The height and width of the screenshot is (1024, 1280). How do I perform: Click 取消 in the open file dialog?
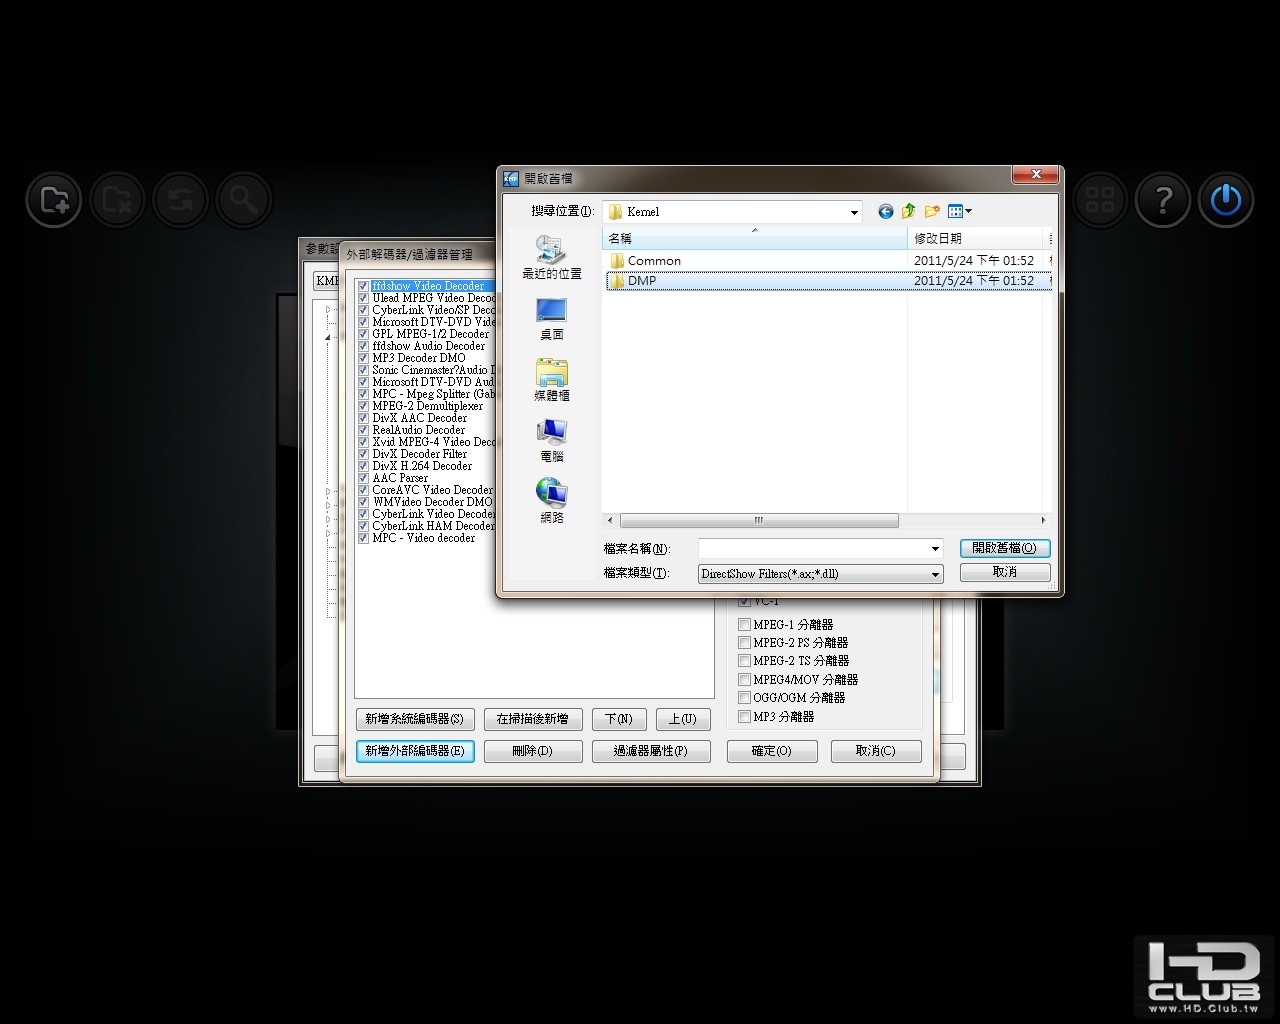click(1005, 572)
